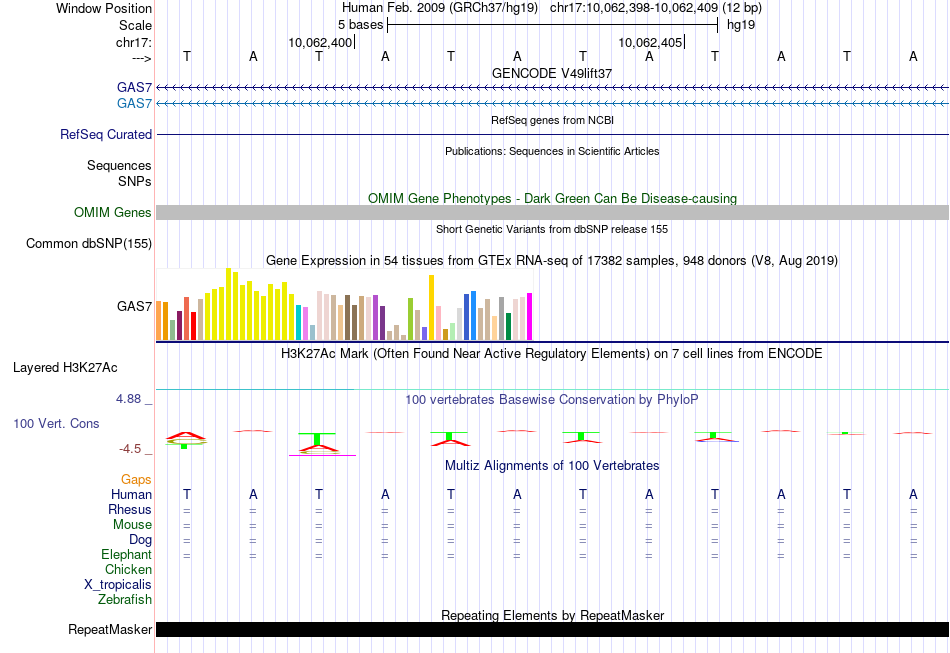Click the Rhesus species row label
This screenshot has width=950, height=653.
click(130, 509)
